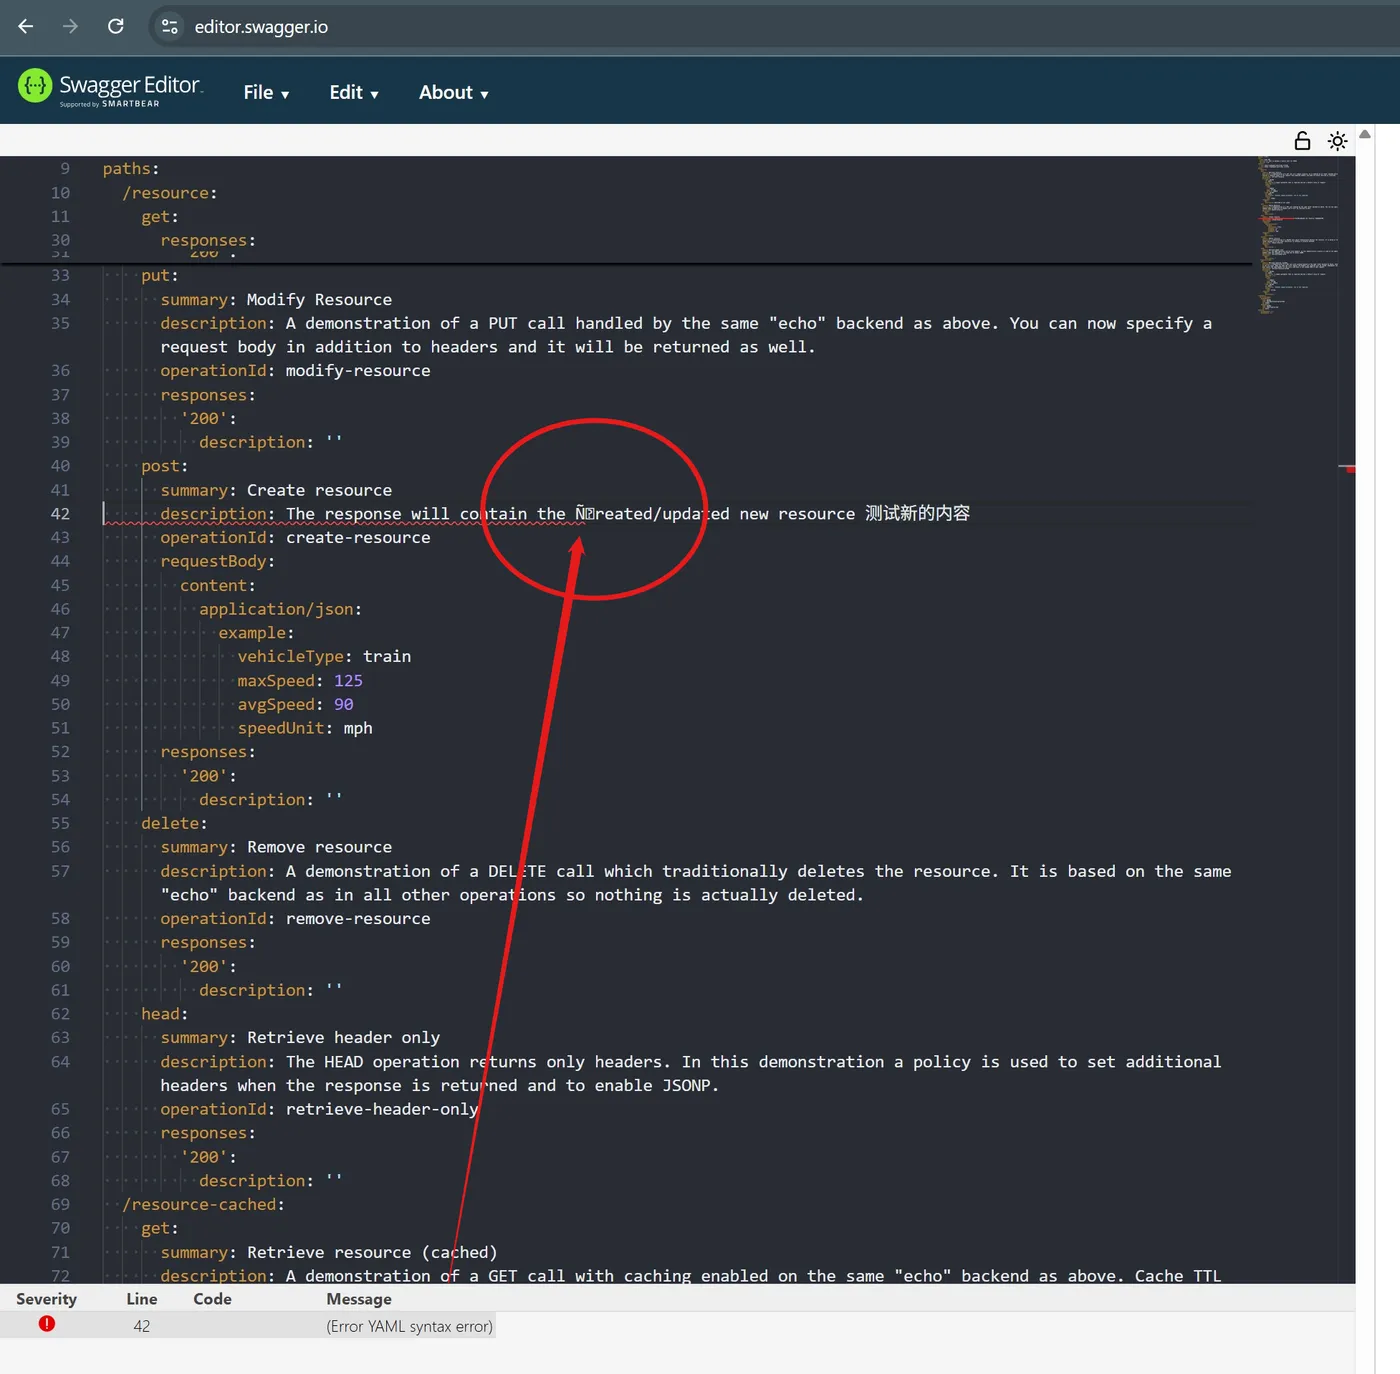Open site information icon in address bar

[170, 27]
